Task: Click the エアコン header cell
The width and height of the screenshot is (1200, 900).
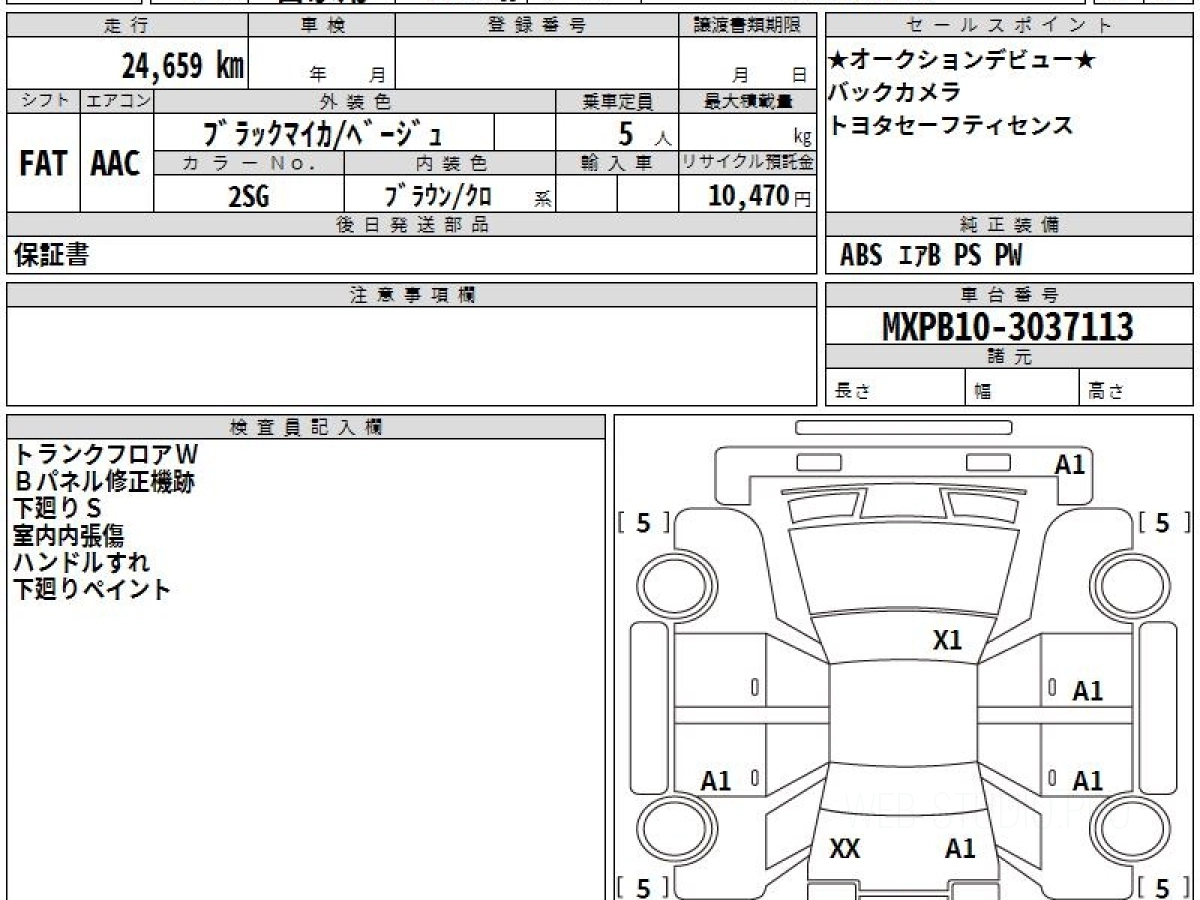Action: point(117,101)
